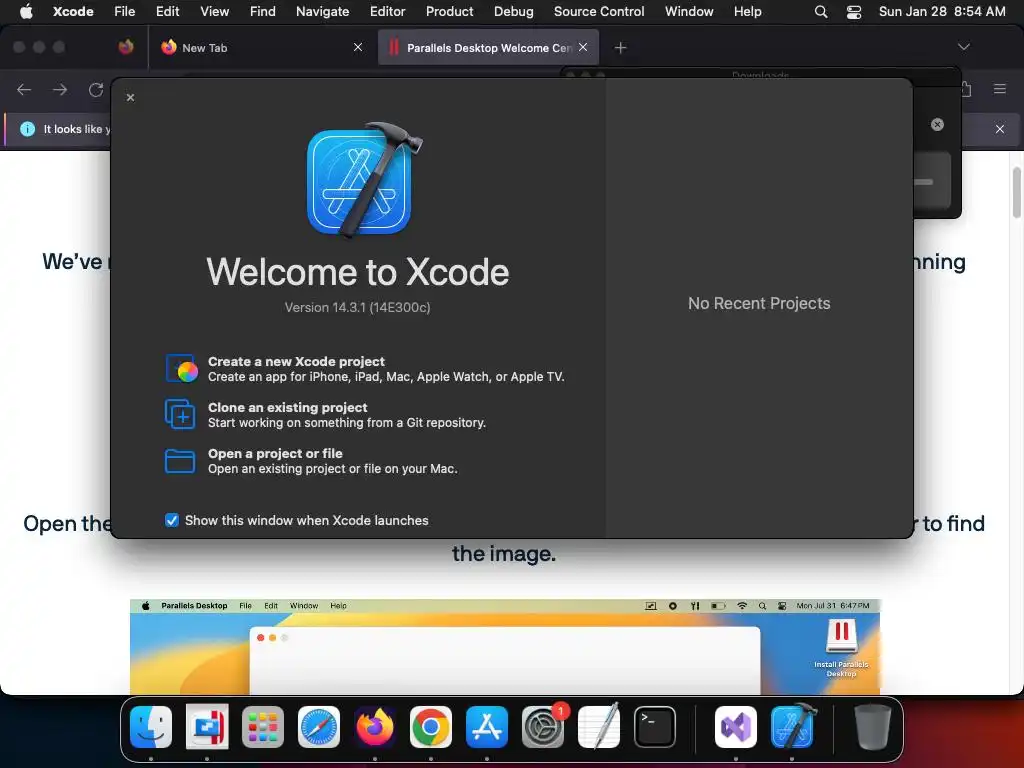Open the Editor menu

387,12
